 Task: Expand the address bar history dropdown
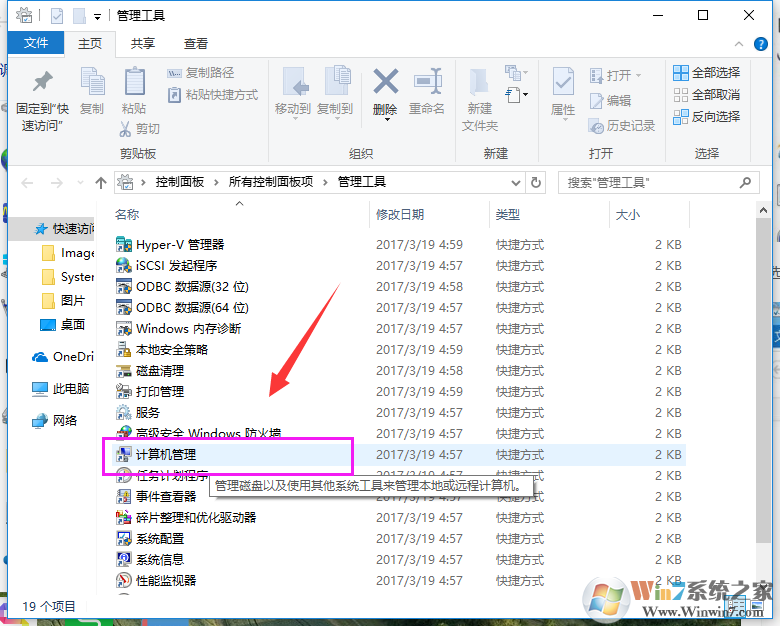click(x=515, y=182)
